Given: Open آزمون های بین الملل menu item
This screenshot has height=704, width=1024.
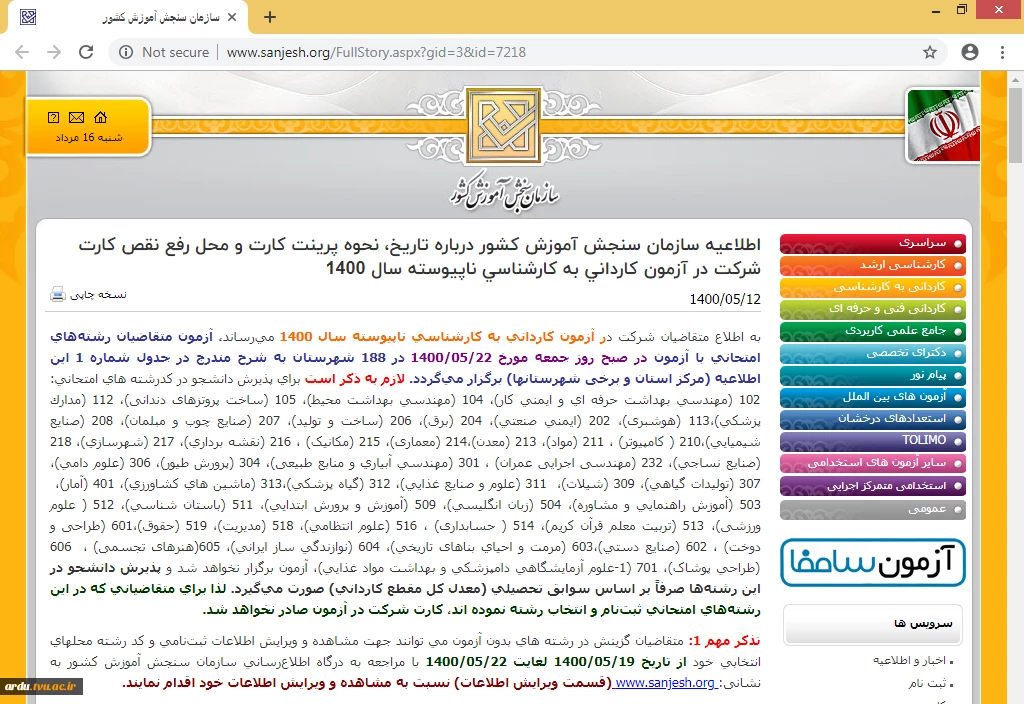Looking at the screenshot, I should (872, 397).
